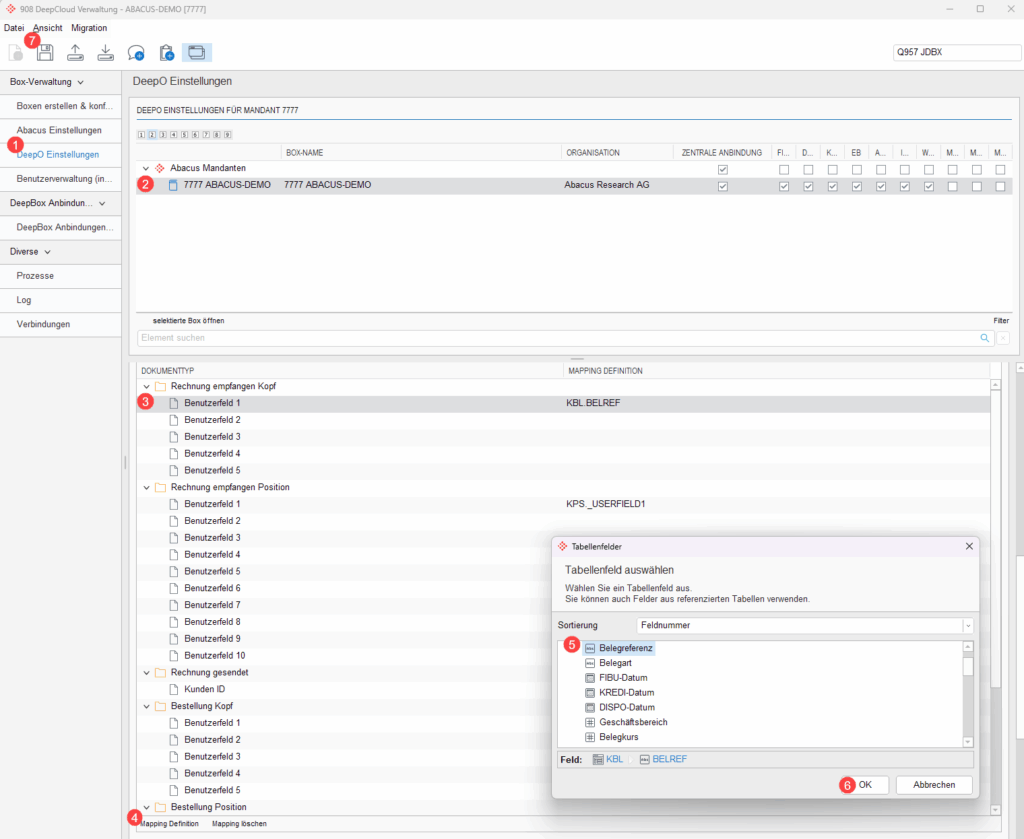
Task: Click the red Abacus Mandanten node icon
Action: (x=160, y=168)
